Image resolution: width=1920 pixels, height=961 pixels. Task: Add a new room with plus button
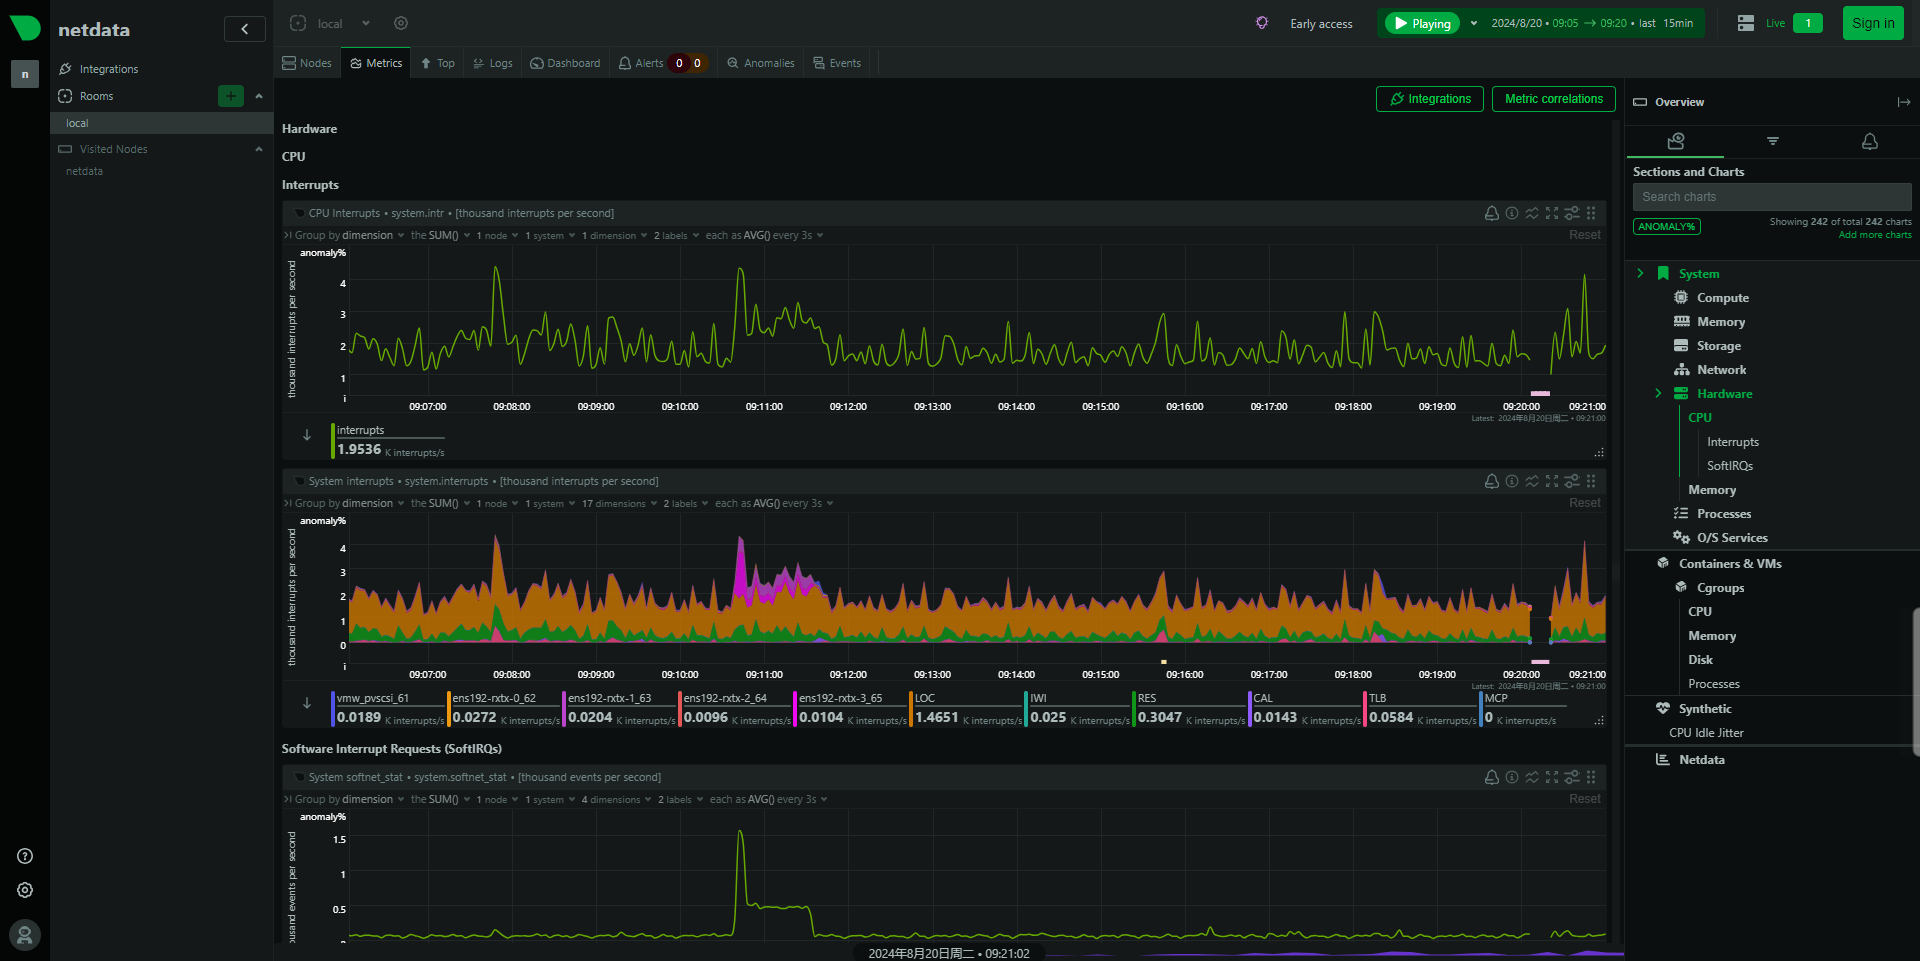point(231,96)
